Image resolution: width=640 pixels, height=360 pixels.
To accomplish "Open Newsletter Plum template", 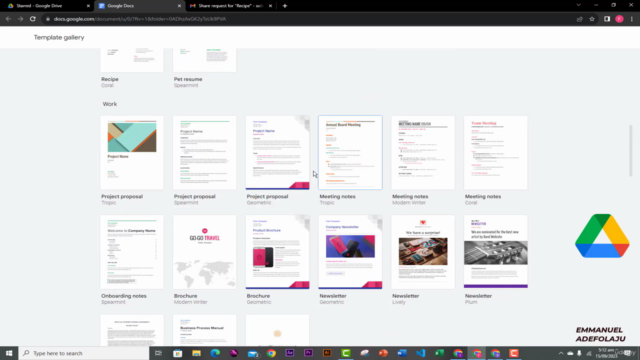I will [496, 252].
